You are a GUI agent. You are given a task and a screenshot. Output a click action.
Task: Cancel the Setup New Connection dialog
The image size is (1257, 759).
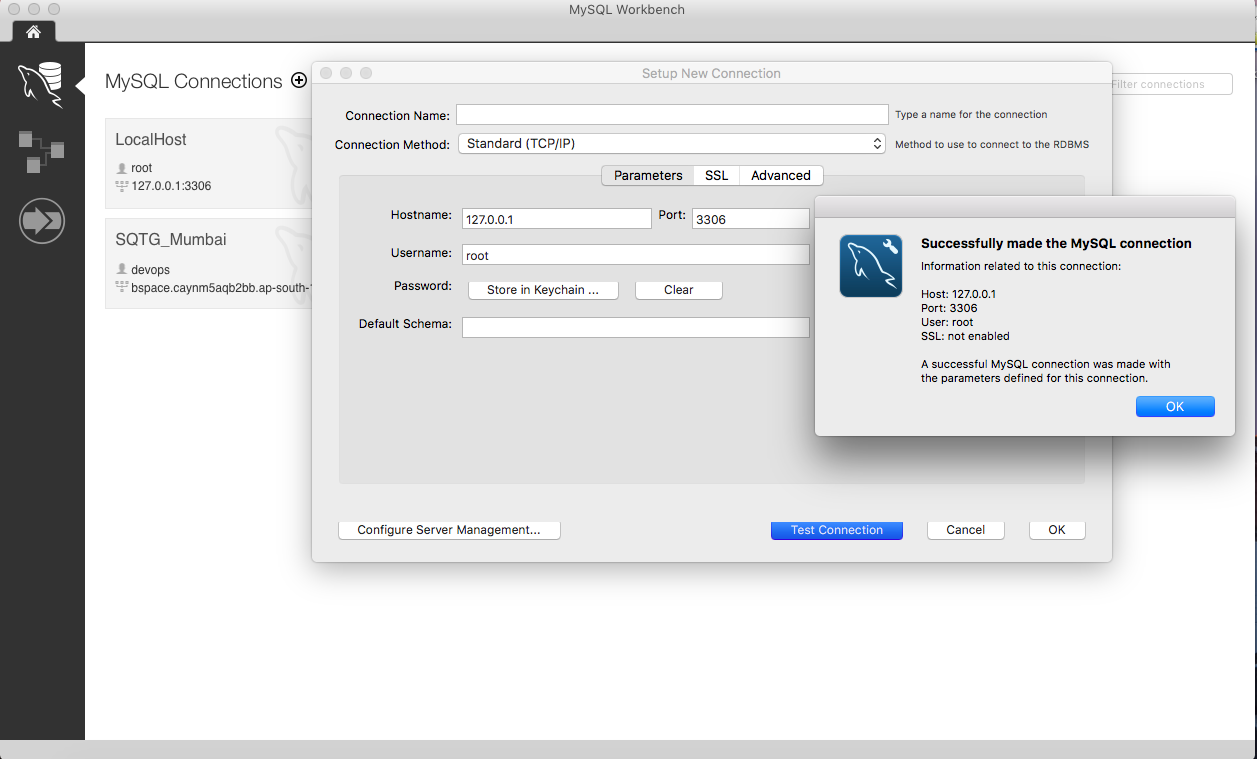pyautogui.click(x=966, y=530)
